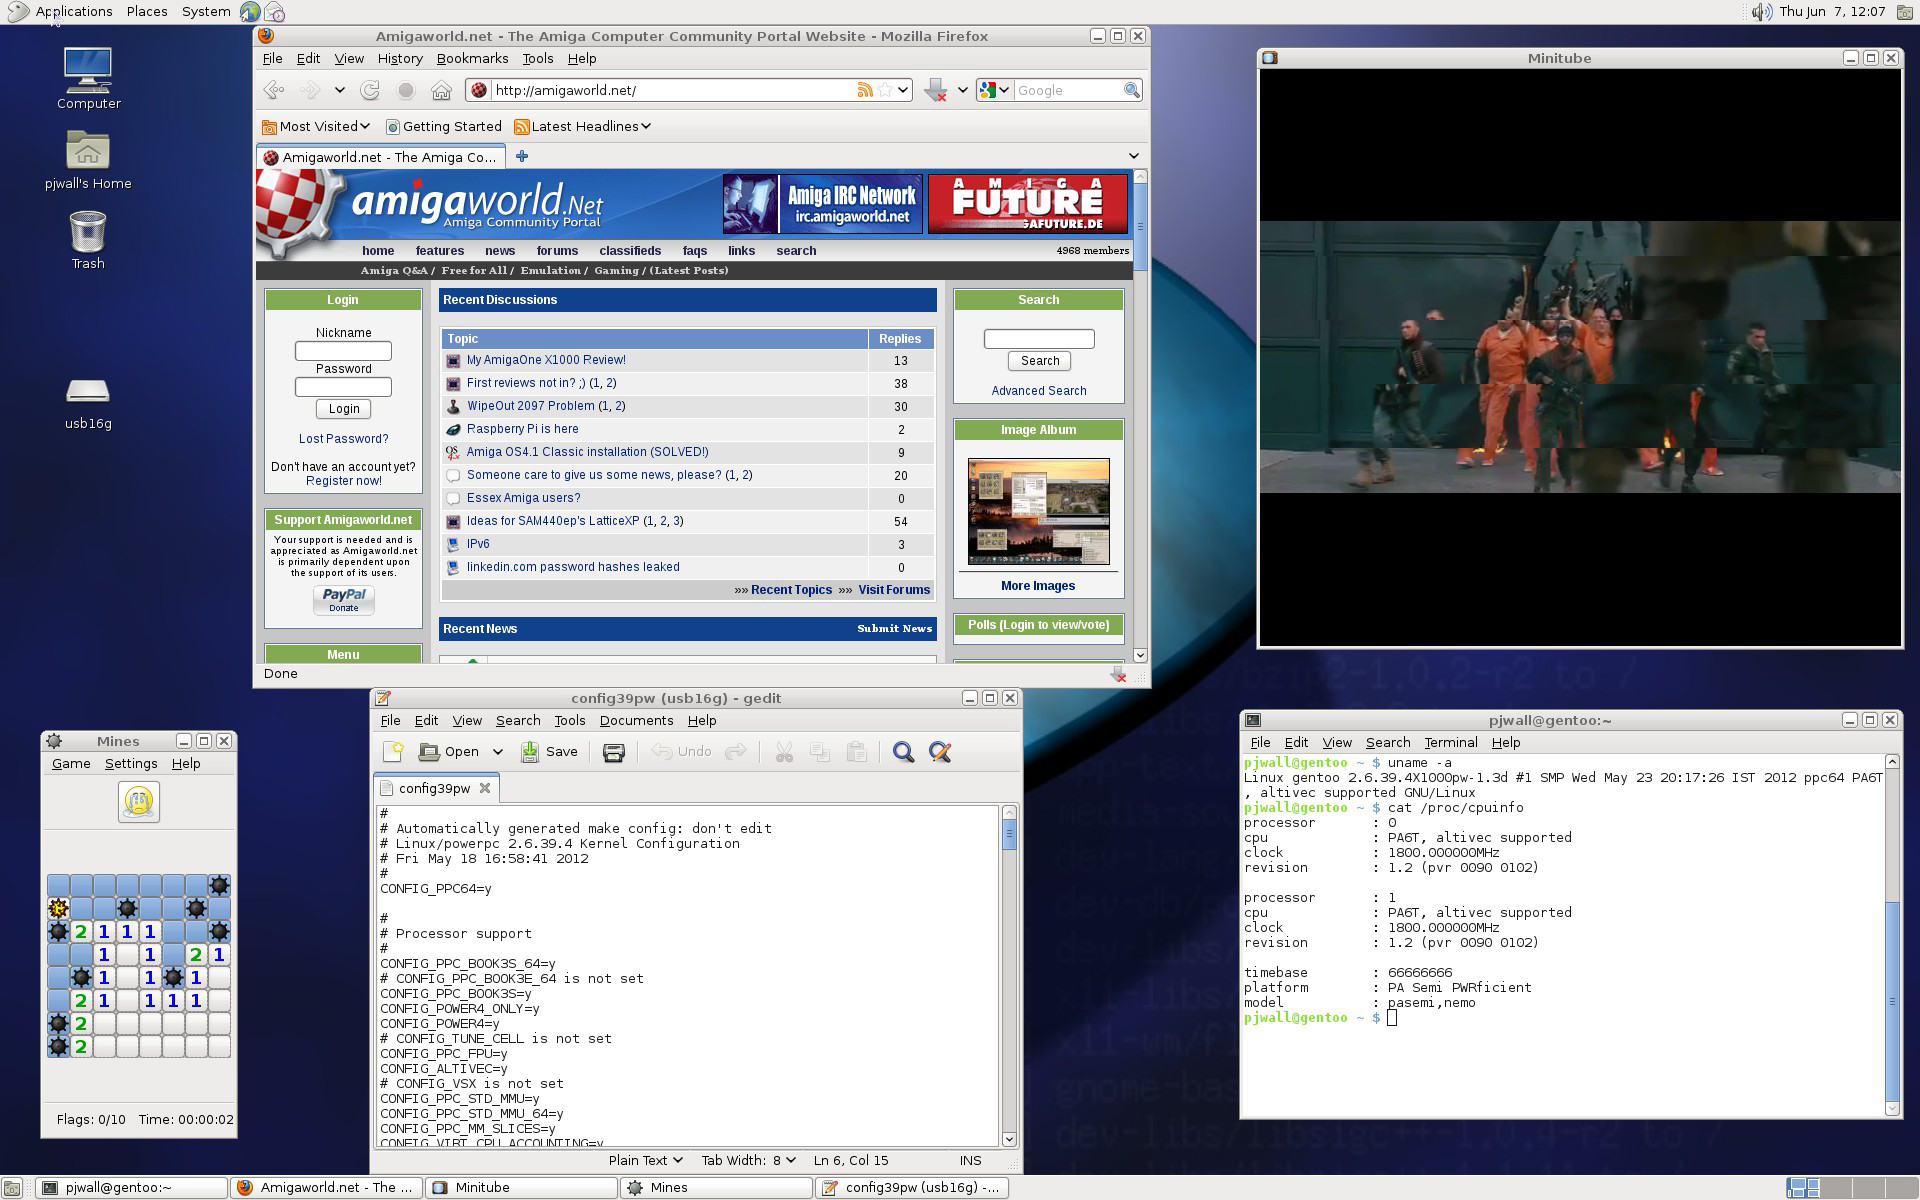Open the Tab Width dropdown in gedit

click(x=748, y=1160)
